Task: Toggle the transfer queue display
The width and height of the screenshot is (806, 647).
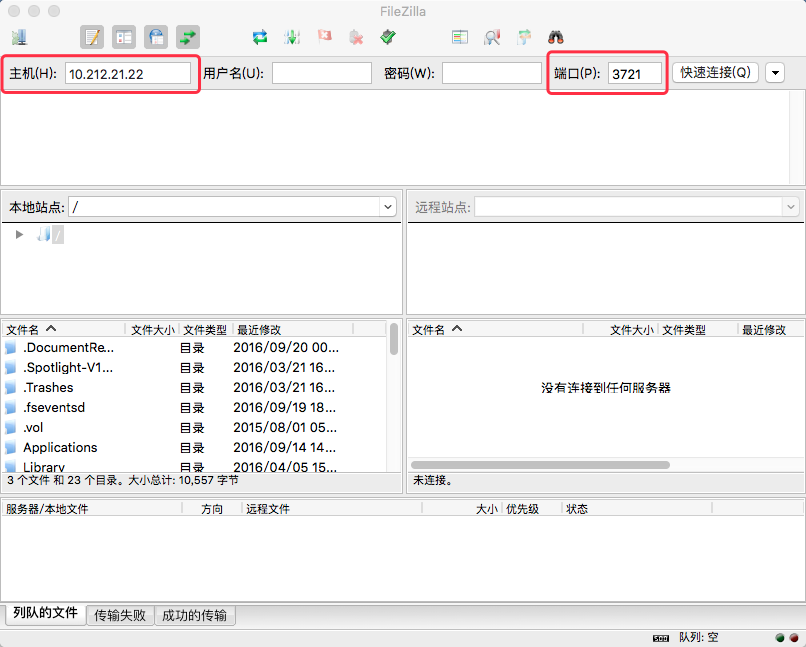Action: coord(188,37)
